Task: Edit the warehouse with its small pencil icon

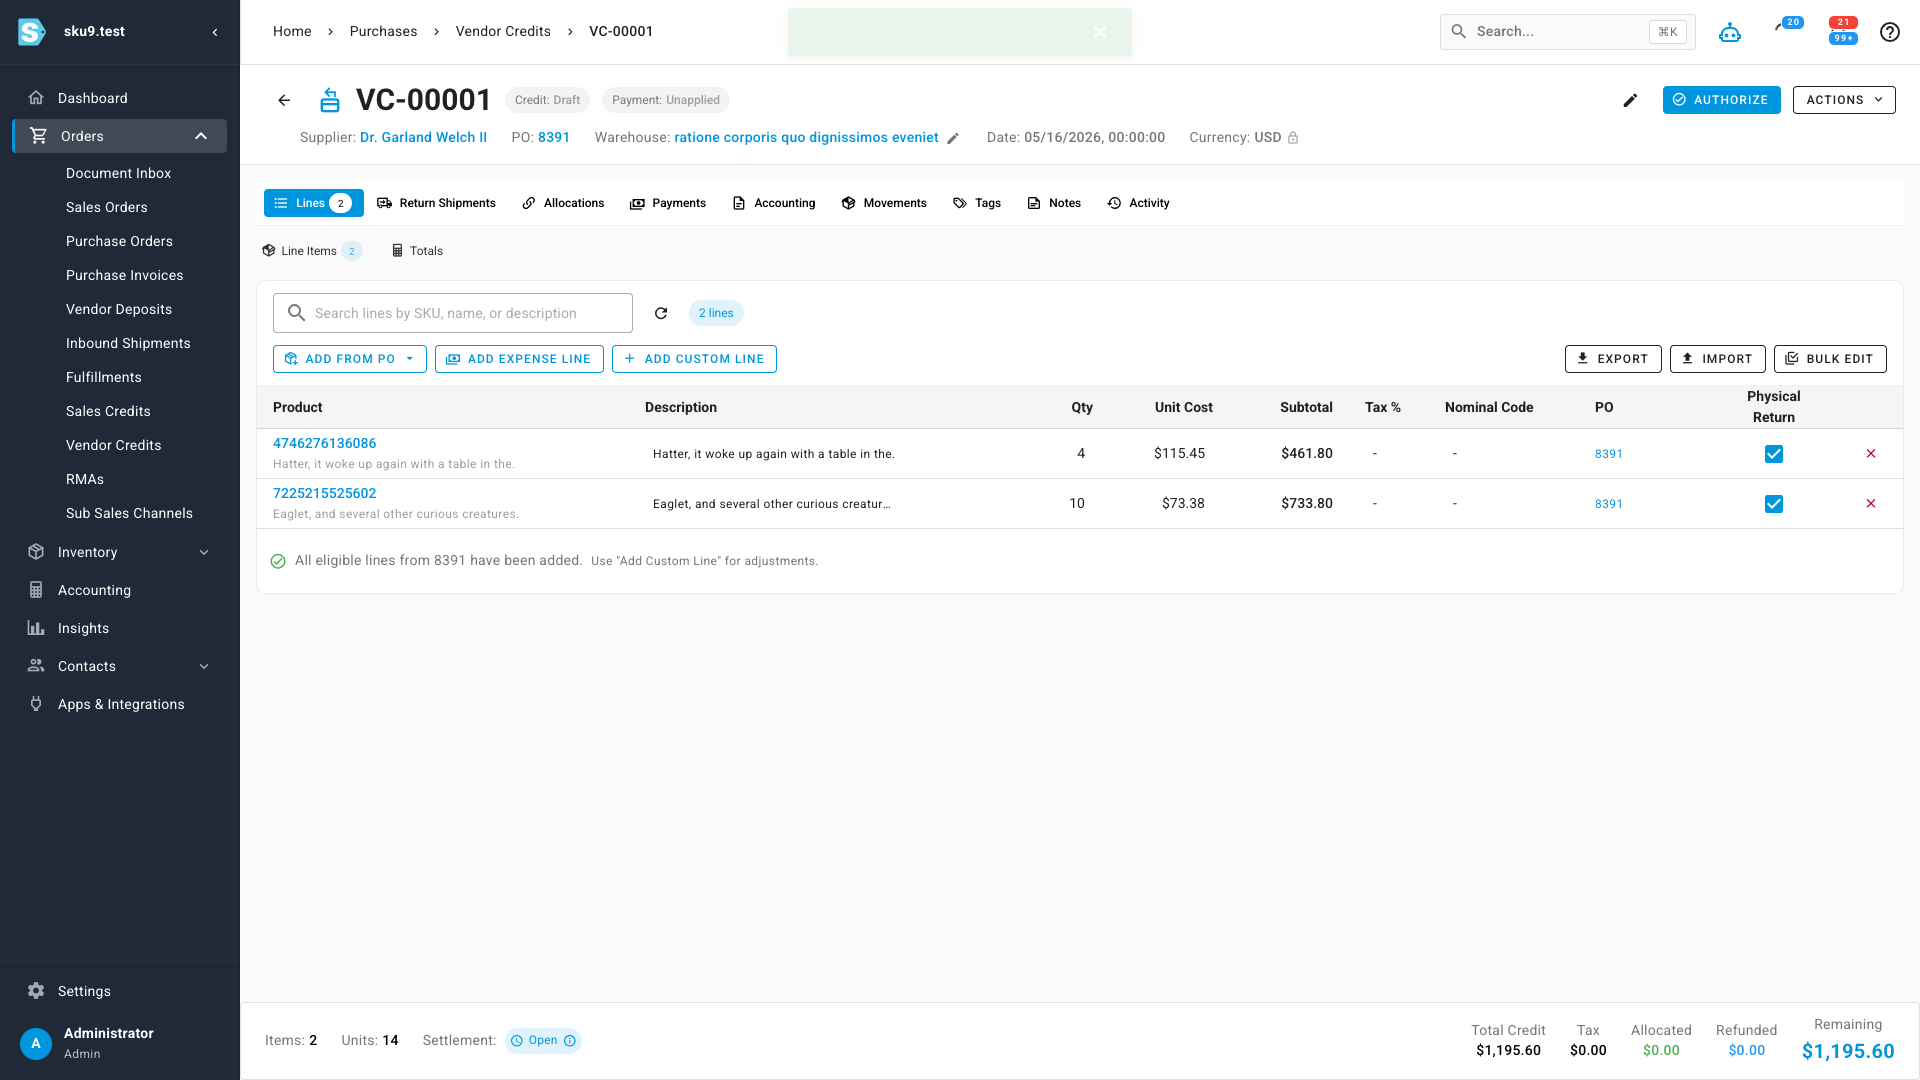Action: [x=953, y=138]
